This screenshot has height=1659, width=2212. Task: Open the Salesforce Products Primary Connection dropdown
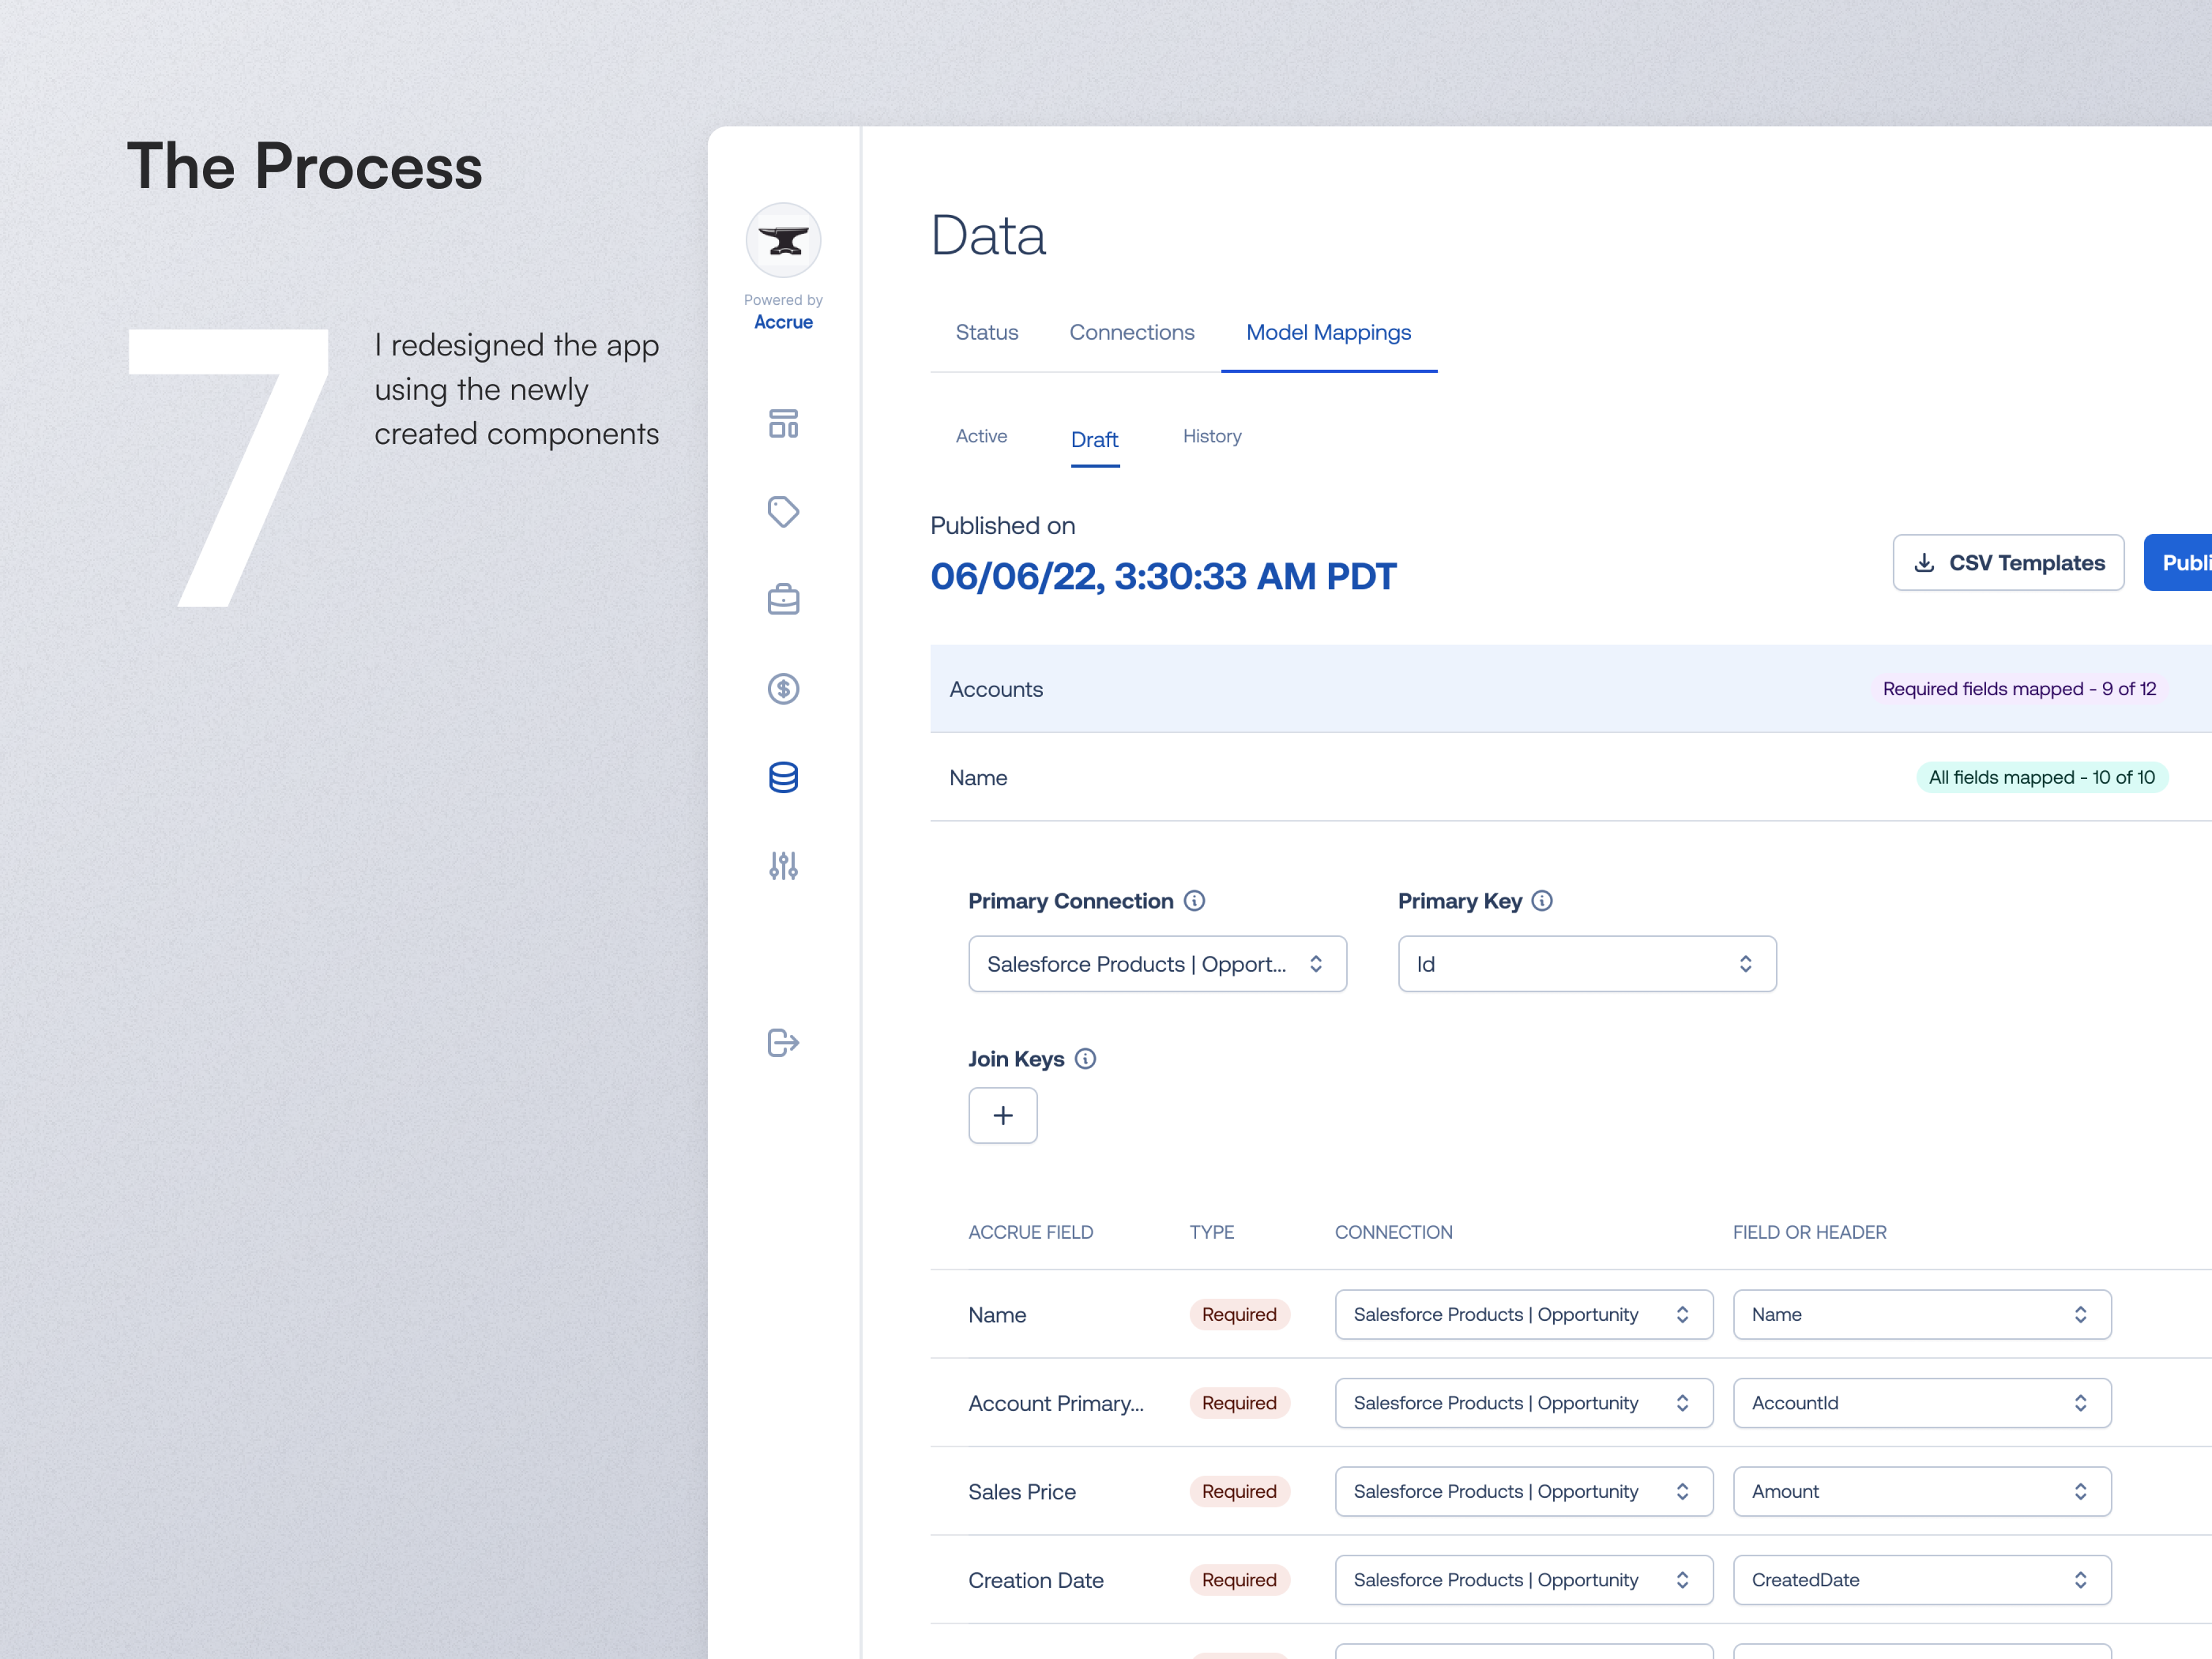[1157, 963]
